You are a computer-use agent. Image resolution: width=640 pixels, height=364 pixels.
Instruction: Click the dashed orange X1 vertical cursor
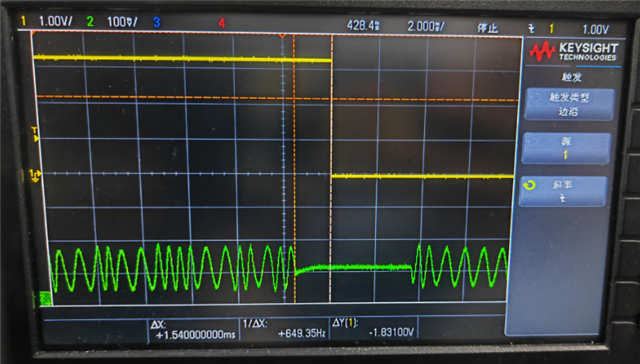(294, 168)
